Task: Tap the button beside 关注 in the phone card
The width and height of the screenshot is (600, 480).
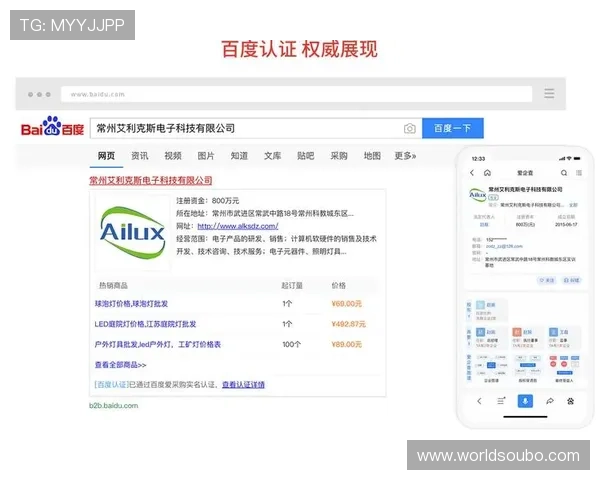Action: (x=571, y=280)
